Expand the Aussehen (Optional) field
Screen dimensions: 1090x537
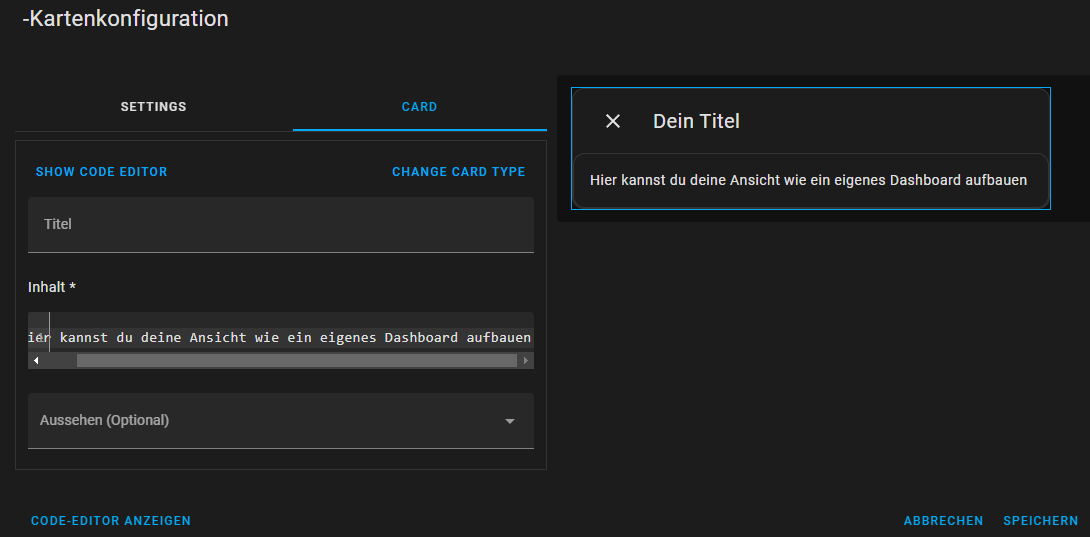click(281, 421)
